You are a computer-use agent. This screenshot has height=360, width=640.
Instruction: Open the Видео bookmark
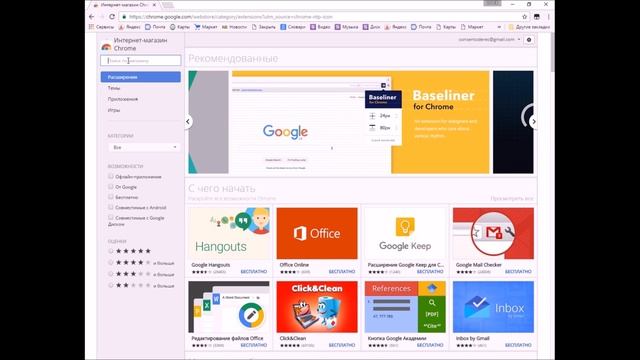[x=320, y=27]
